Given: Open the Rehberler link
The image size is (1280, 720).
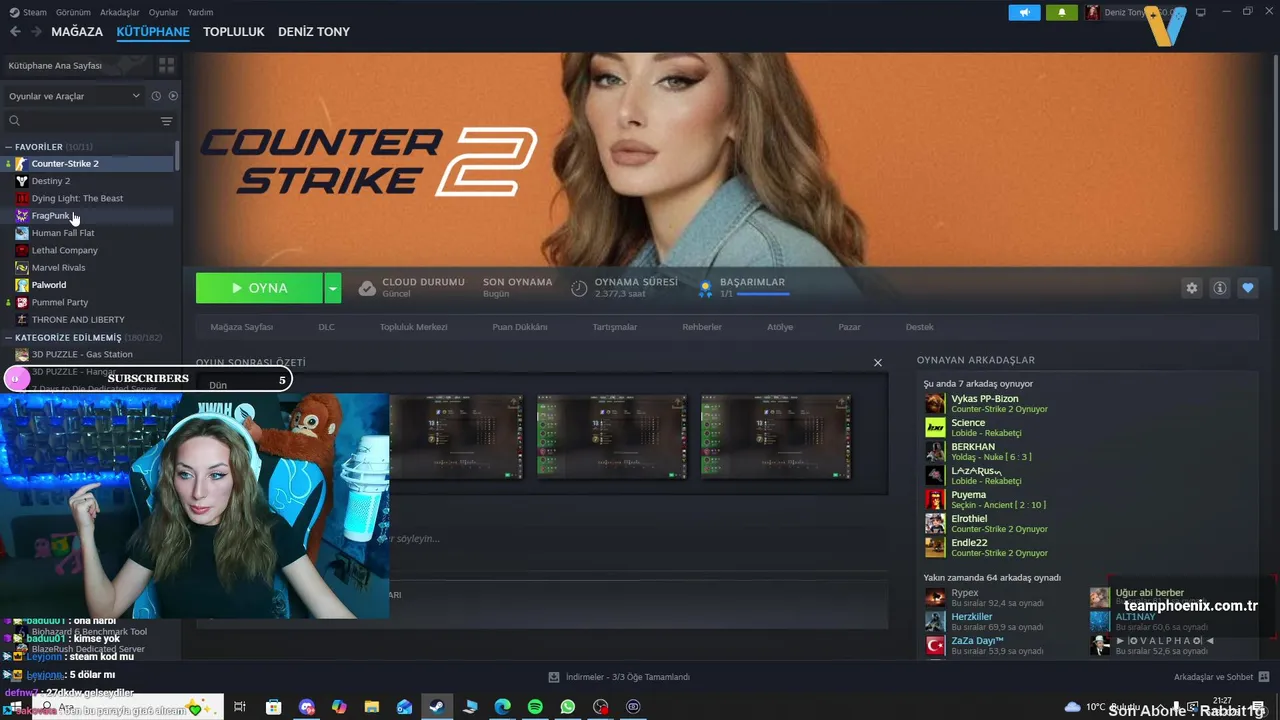Looking at the screenshot, I should (702, 327).
